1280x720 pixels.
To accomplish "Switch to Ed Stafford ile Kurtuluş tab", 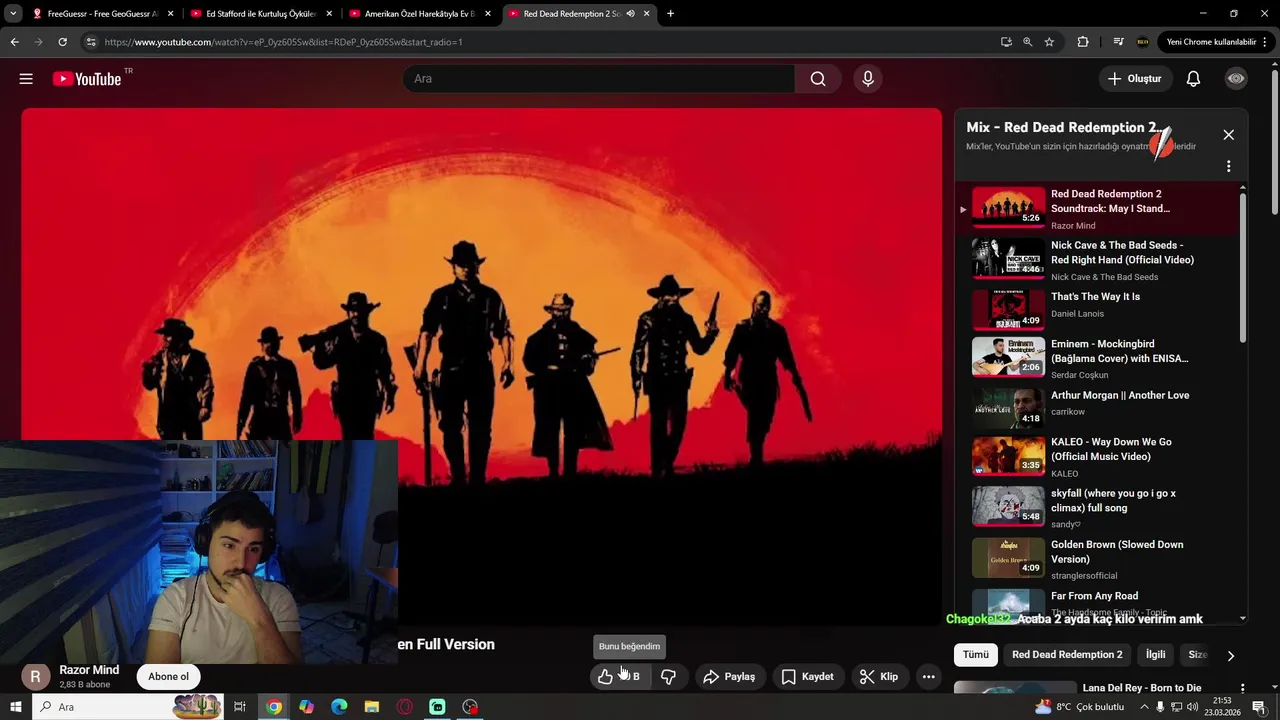I will (261, 14).
